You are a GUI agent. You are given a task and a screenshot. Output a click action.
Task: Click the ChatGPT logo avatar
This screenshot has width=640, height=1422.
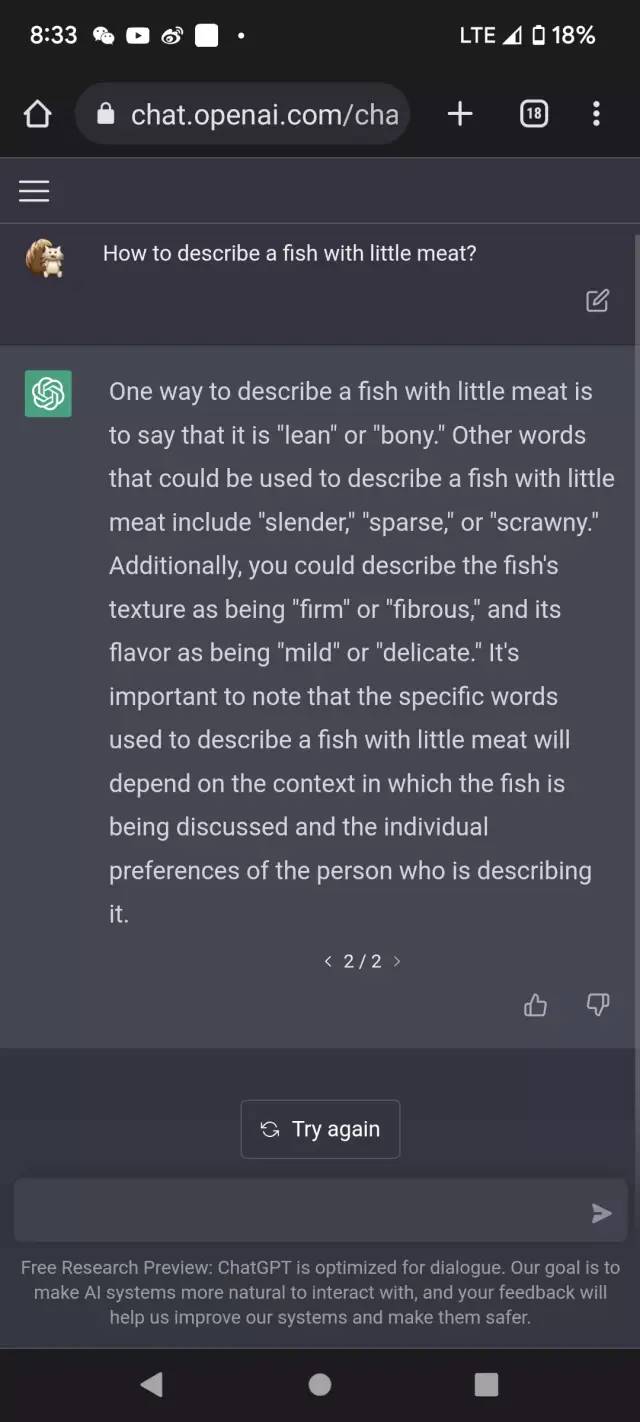(x=48, y=393)
